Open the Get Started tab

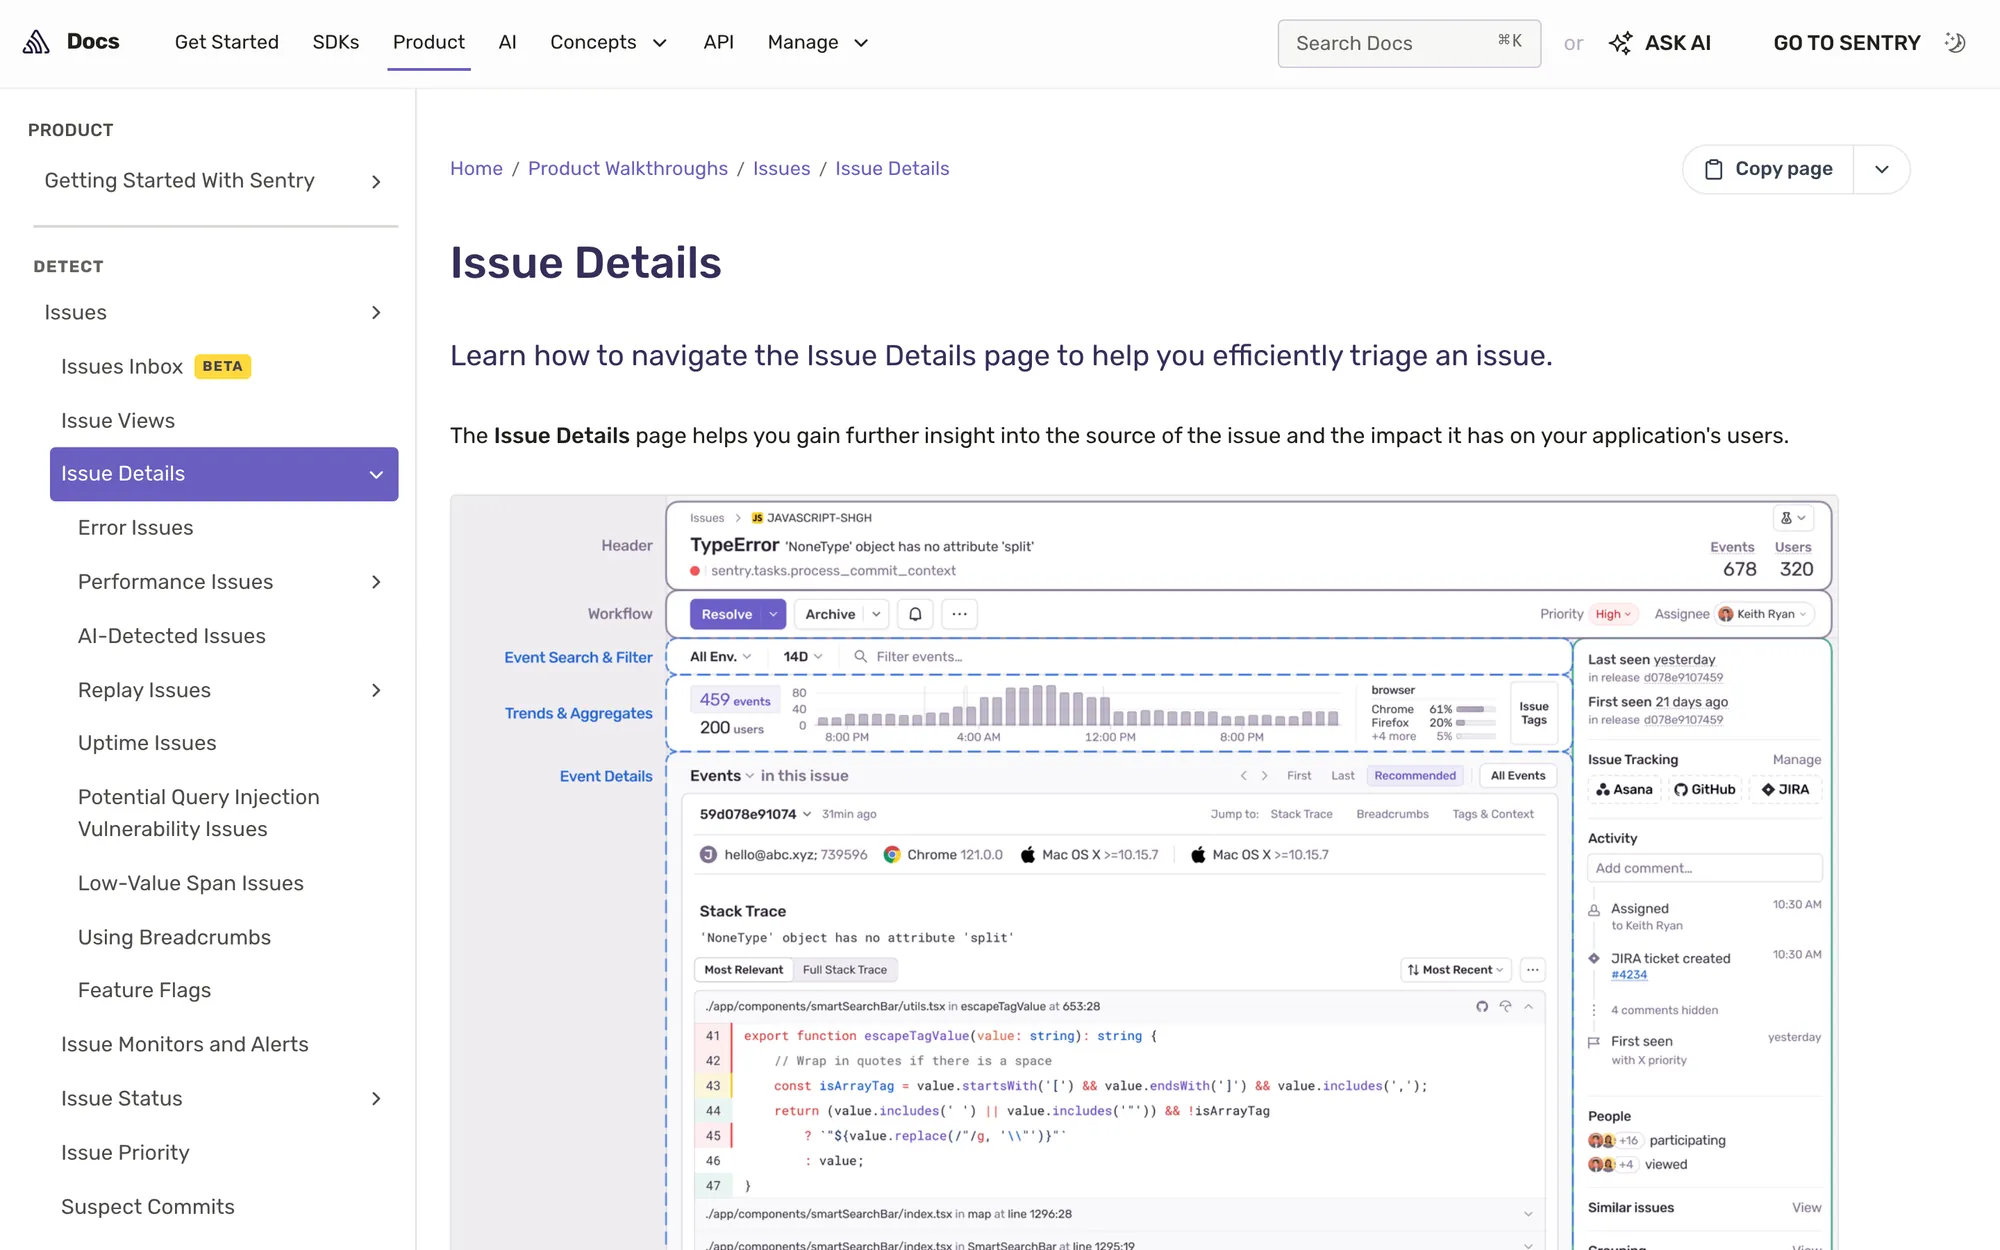227,42
